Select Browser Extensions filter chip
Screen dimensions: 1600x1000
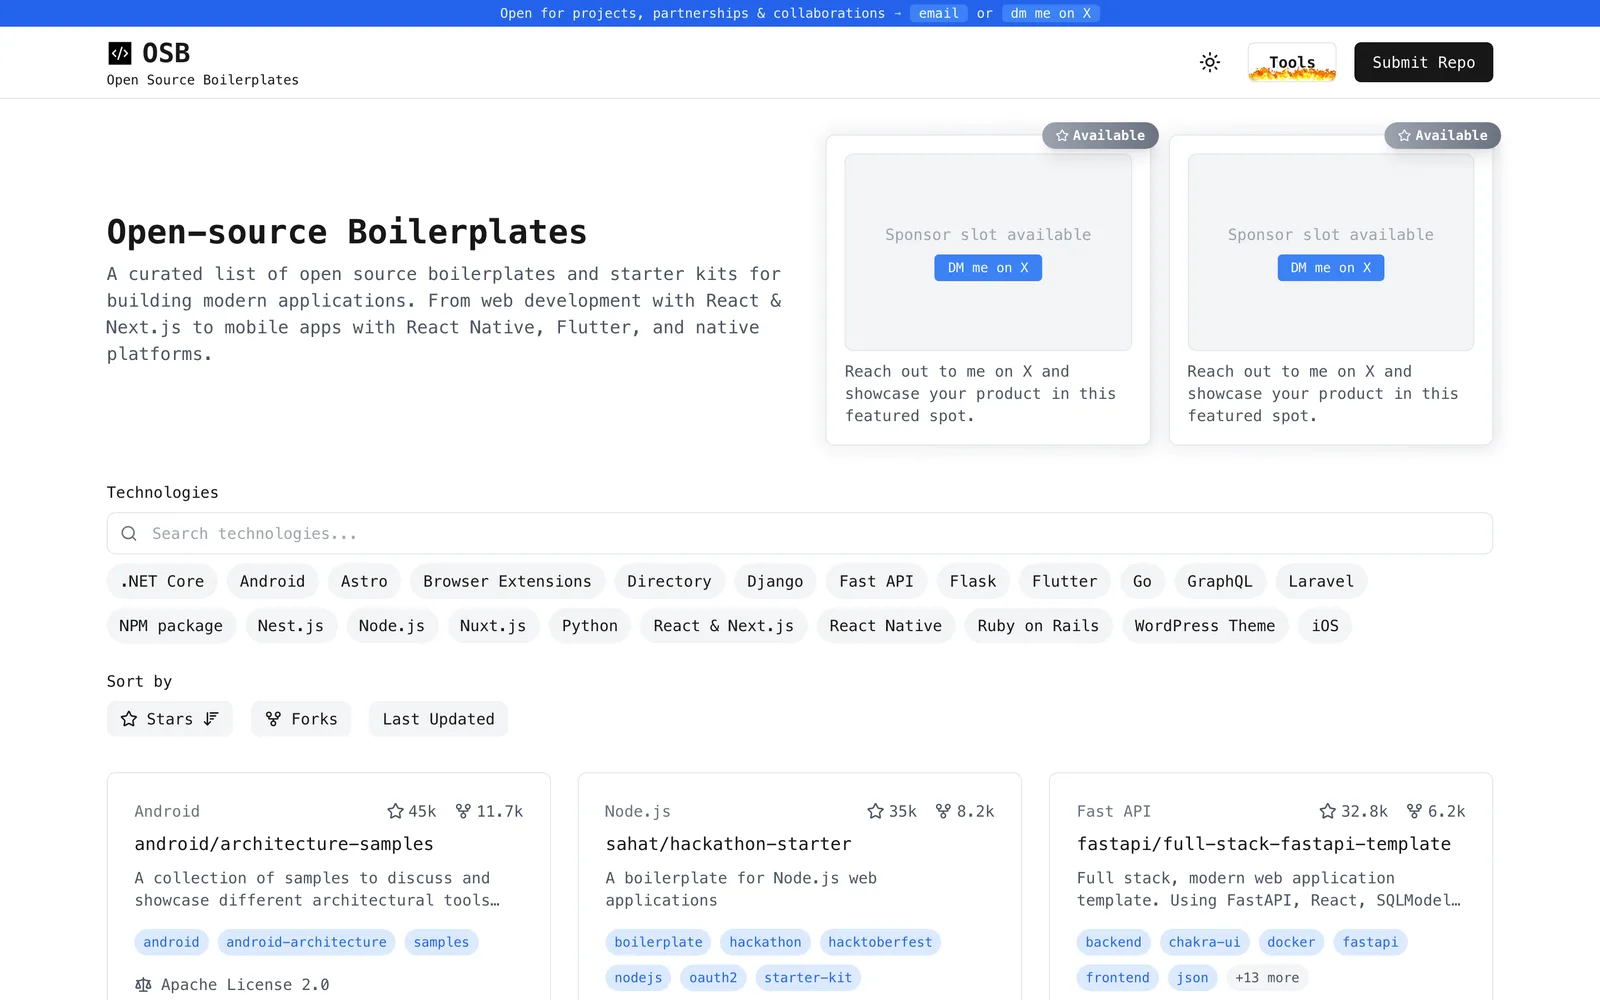tap(507, 581)
